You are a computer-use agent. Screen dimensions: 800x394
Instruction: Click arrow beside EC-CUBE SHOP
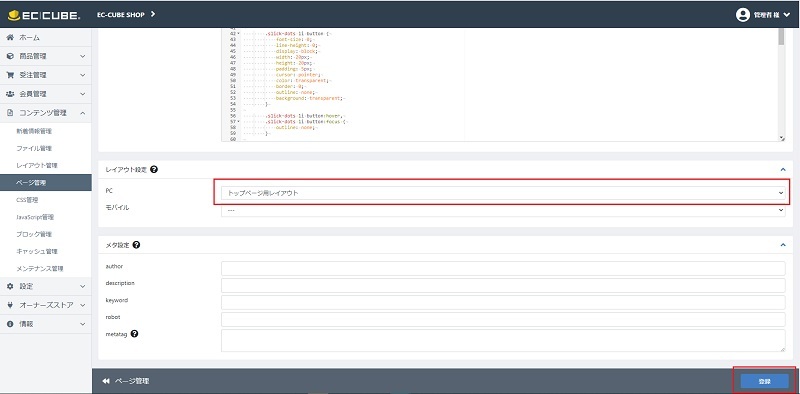point(153,14)
